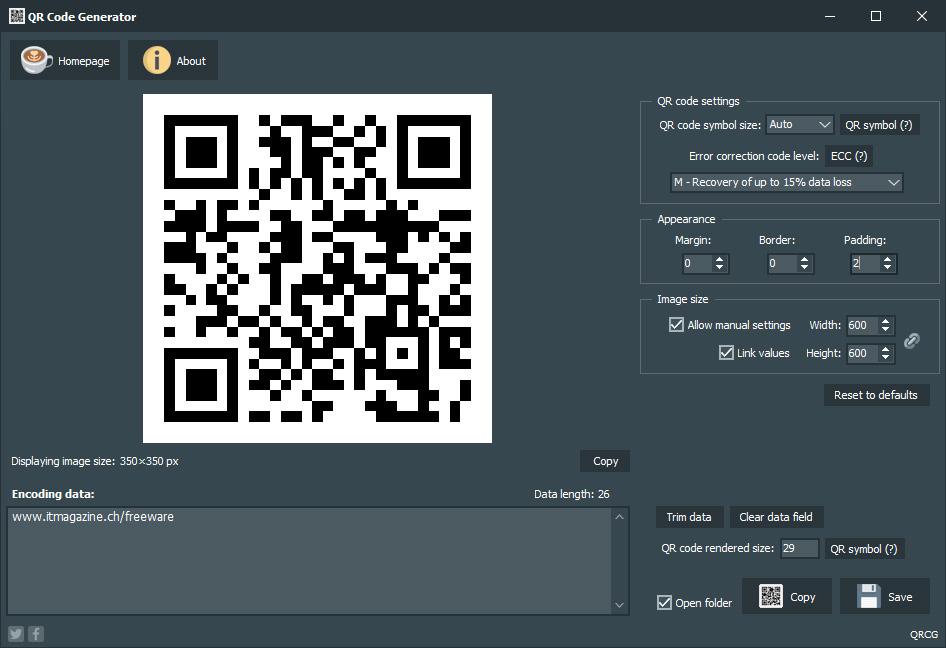Disable the Link values checkbox
This screenshot has height=648, width=946.
pyautogui.click(x=726, y=352)
